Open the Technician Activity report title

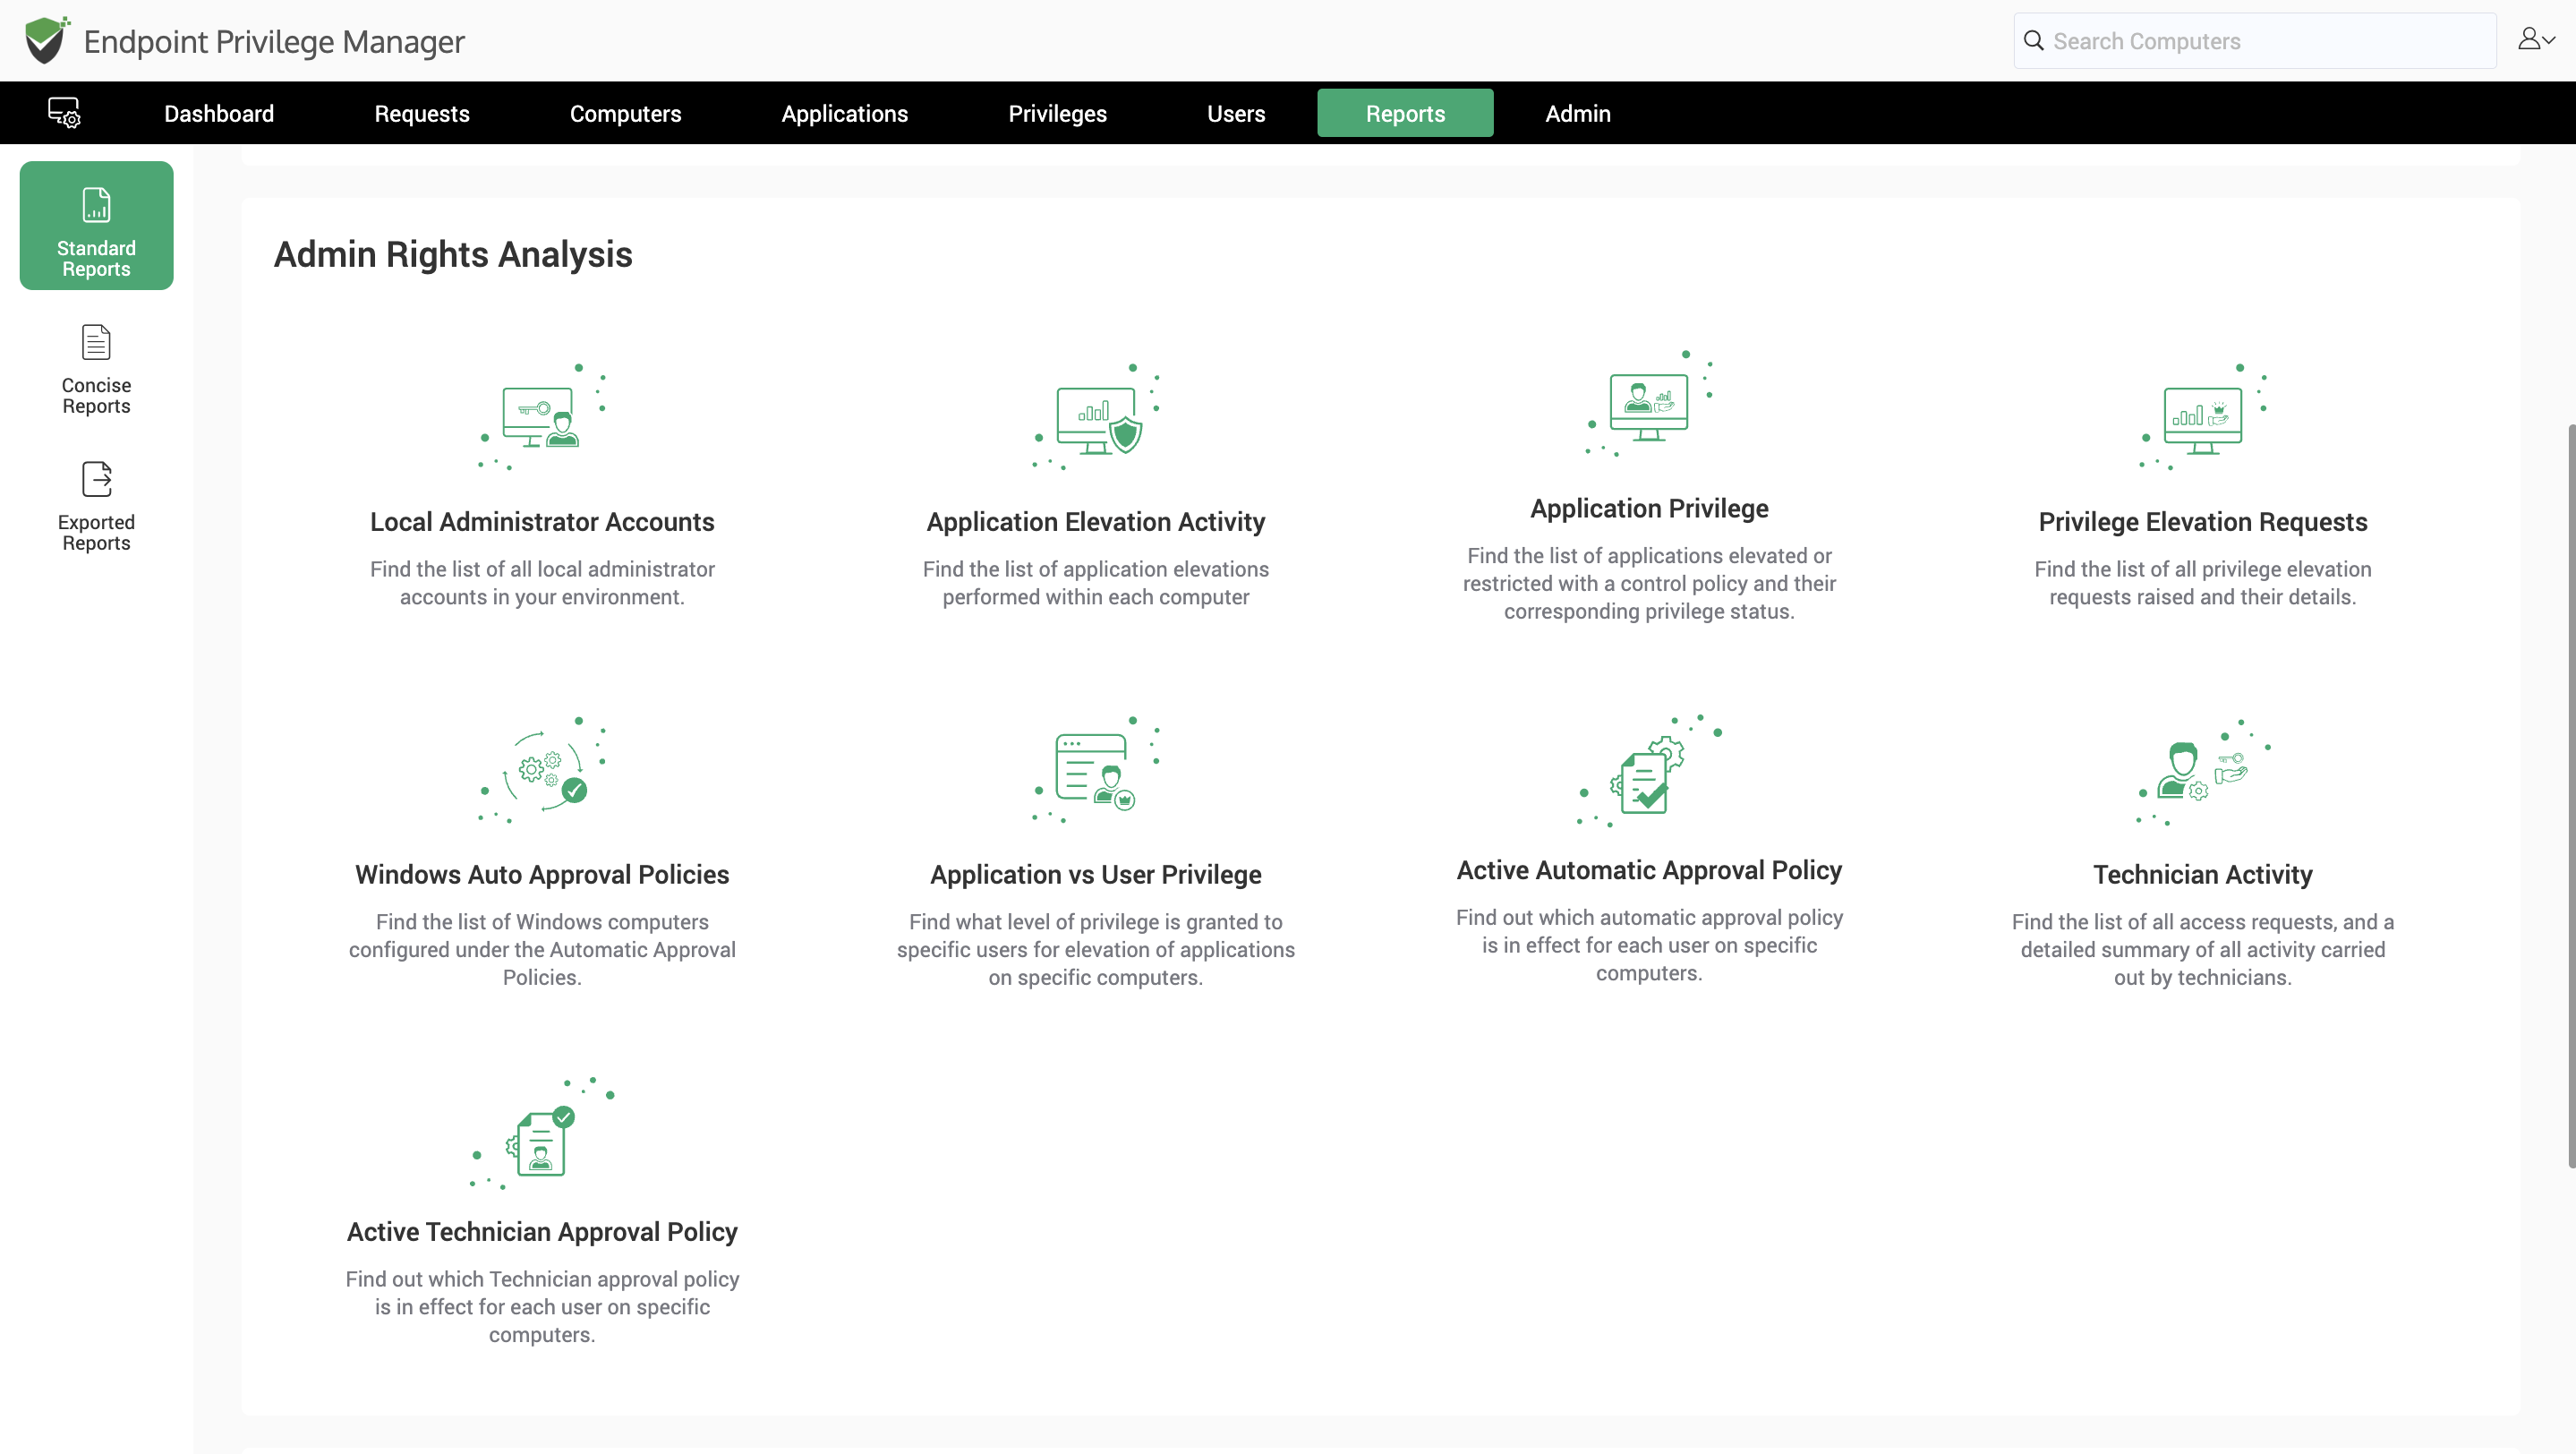(x=2203, y=874)
